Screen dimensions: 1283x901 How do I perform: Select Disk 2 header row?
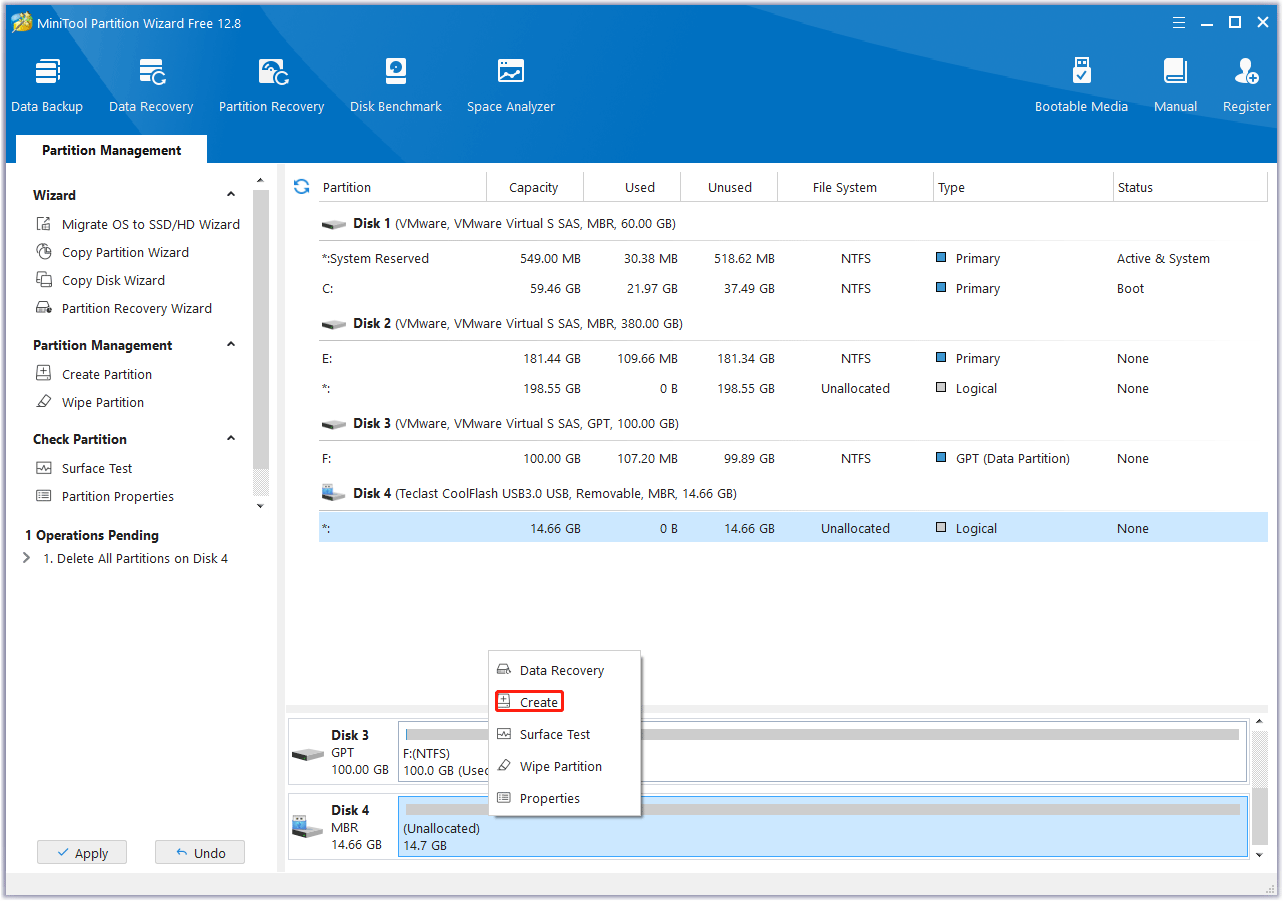pyautogui.click(x=793, y=324)
